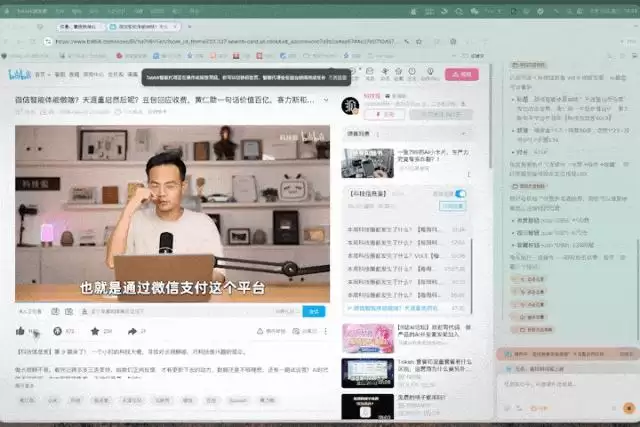The height and width of the screenshot is (427, 640).
Task: Click the uploader's round avatar
Action: tap(350, 105)
